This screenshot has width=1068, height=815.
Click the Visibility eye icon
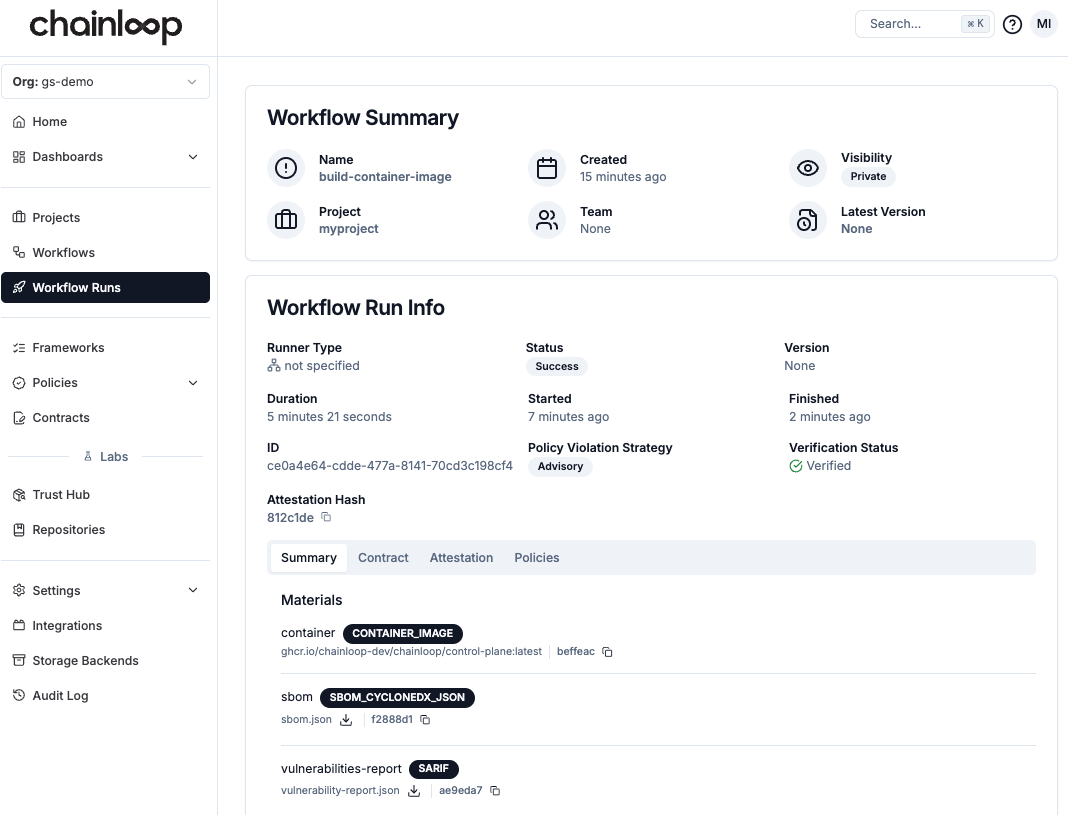coord(808,168)
